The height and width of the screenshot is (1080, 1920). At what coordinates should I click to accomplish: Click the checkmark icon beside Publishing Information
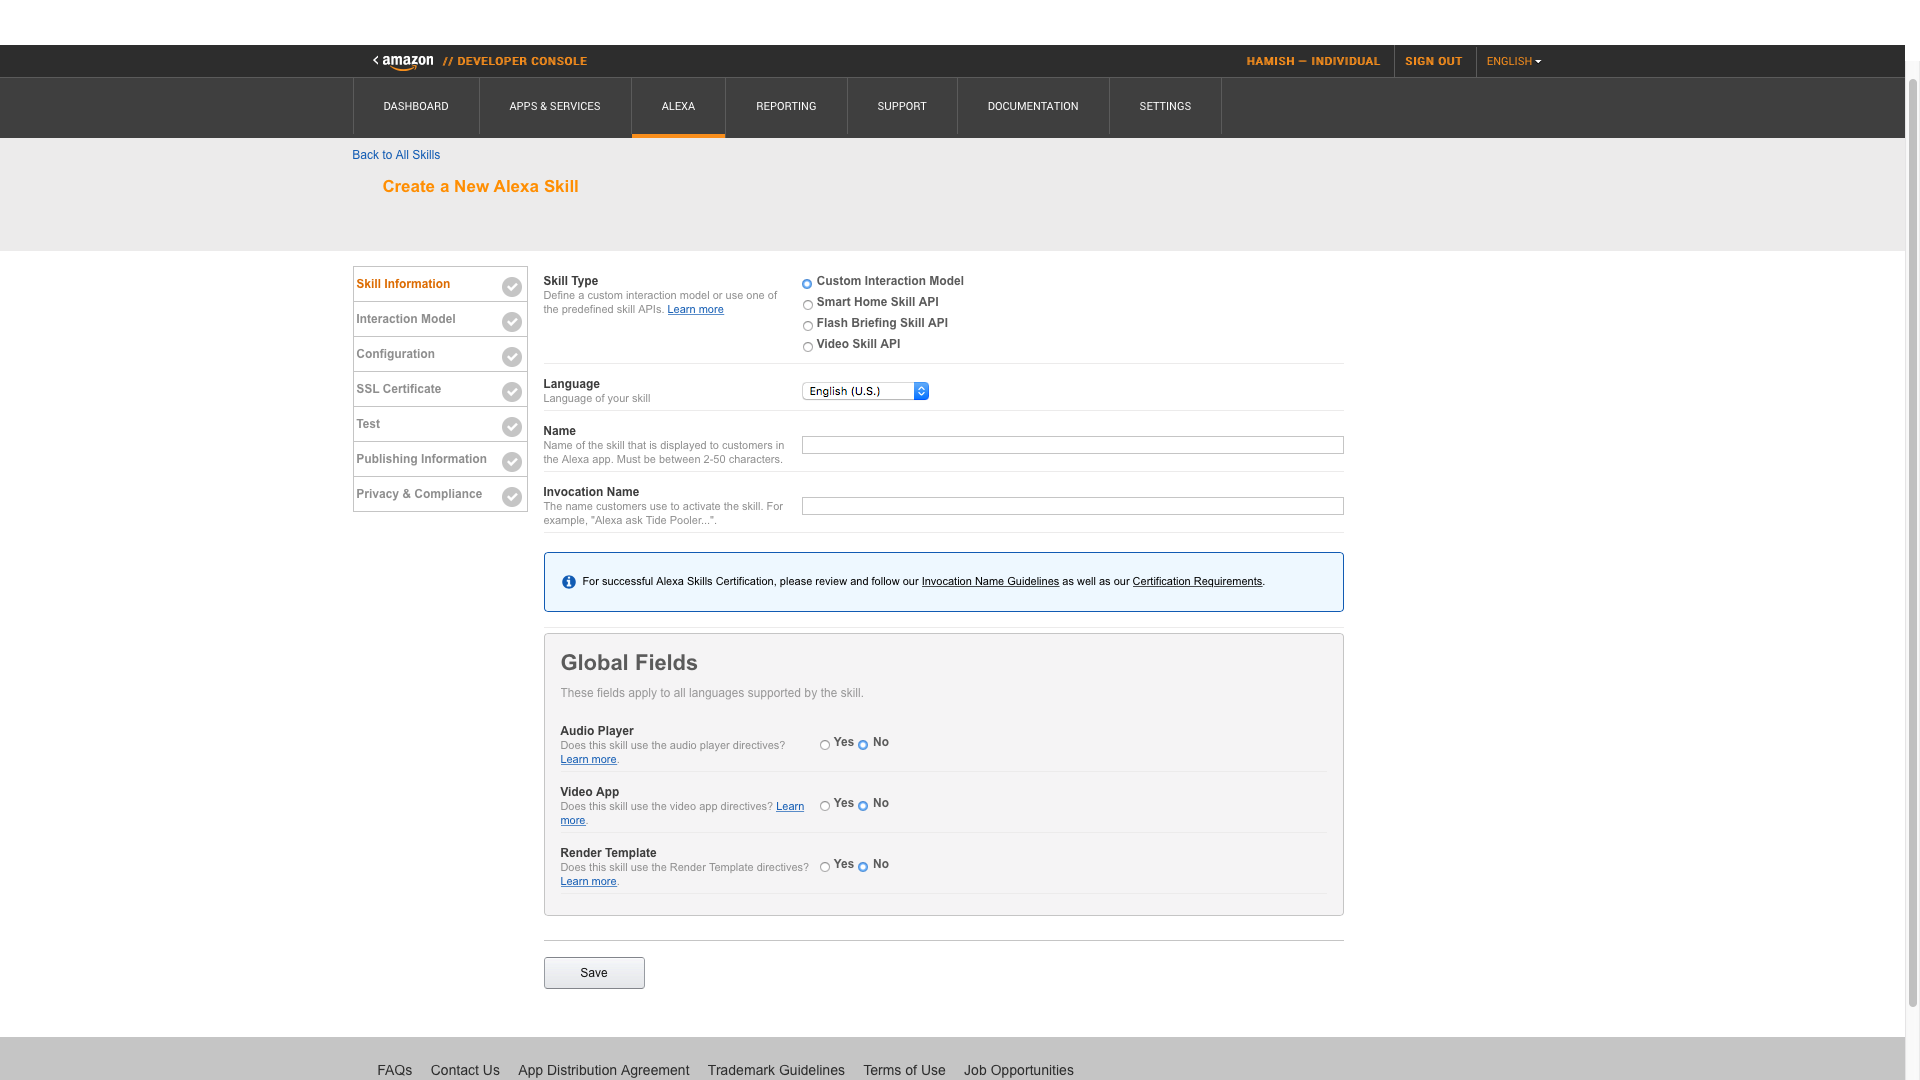(x=512, y=462)
